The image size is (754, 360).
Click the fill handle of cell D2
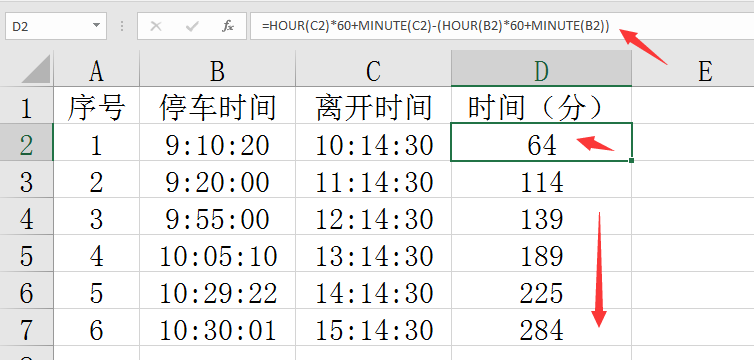(x=631, y=160)
